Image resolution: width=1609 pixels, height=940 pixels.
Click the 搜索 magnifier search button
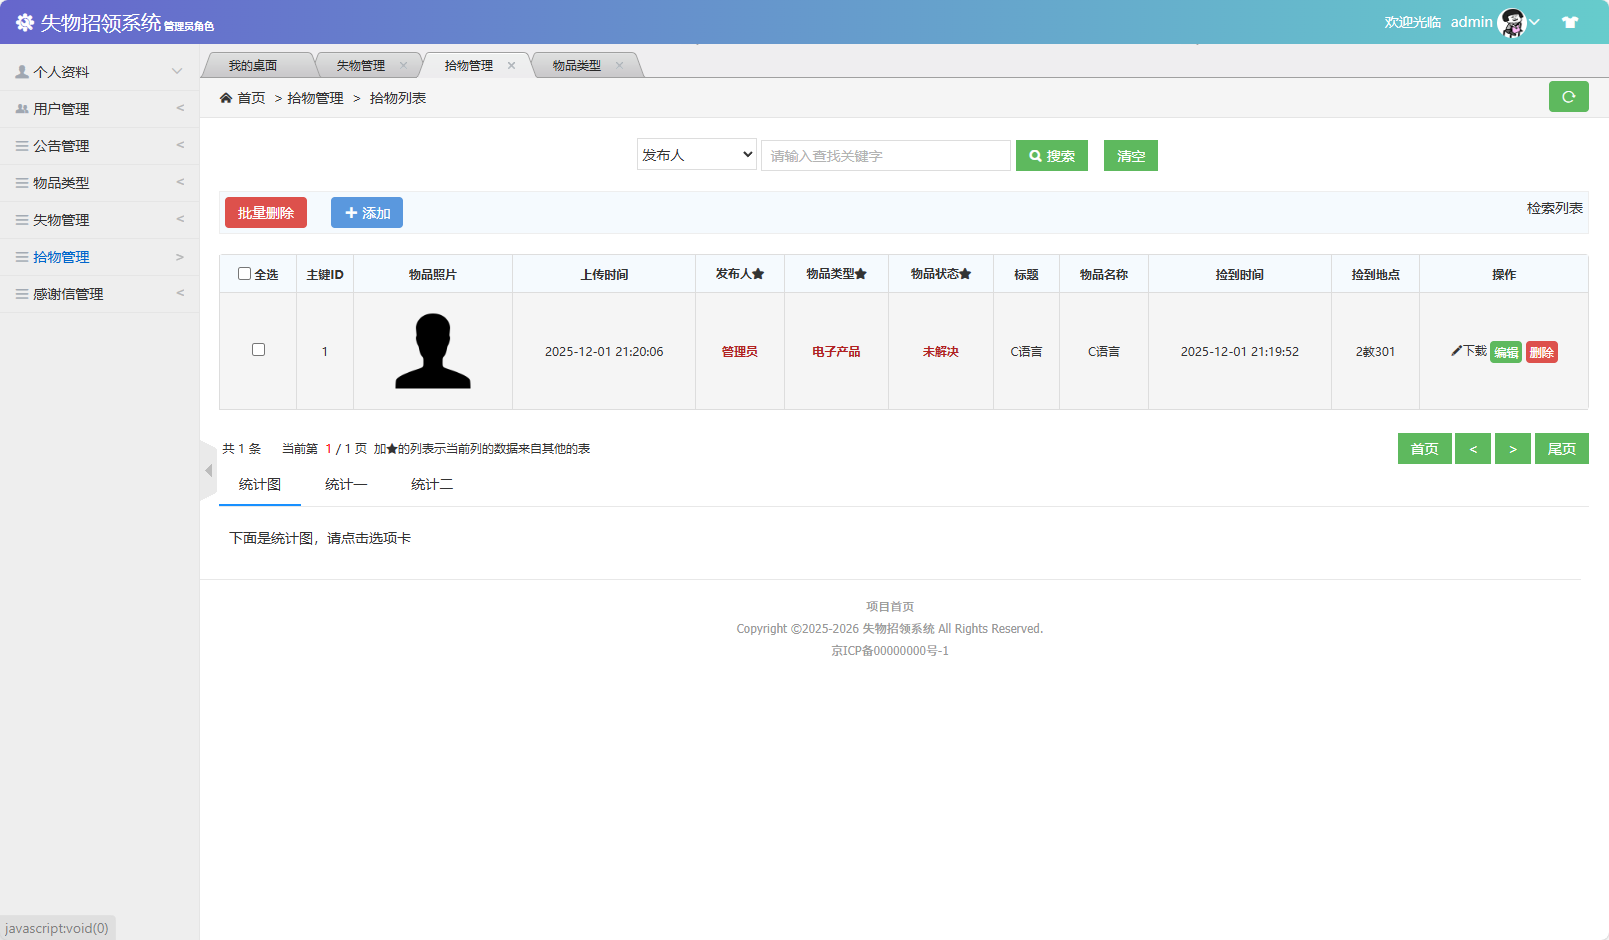click(1051, 155)
